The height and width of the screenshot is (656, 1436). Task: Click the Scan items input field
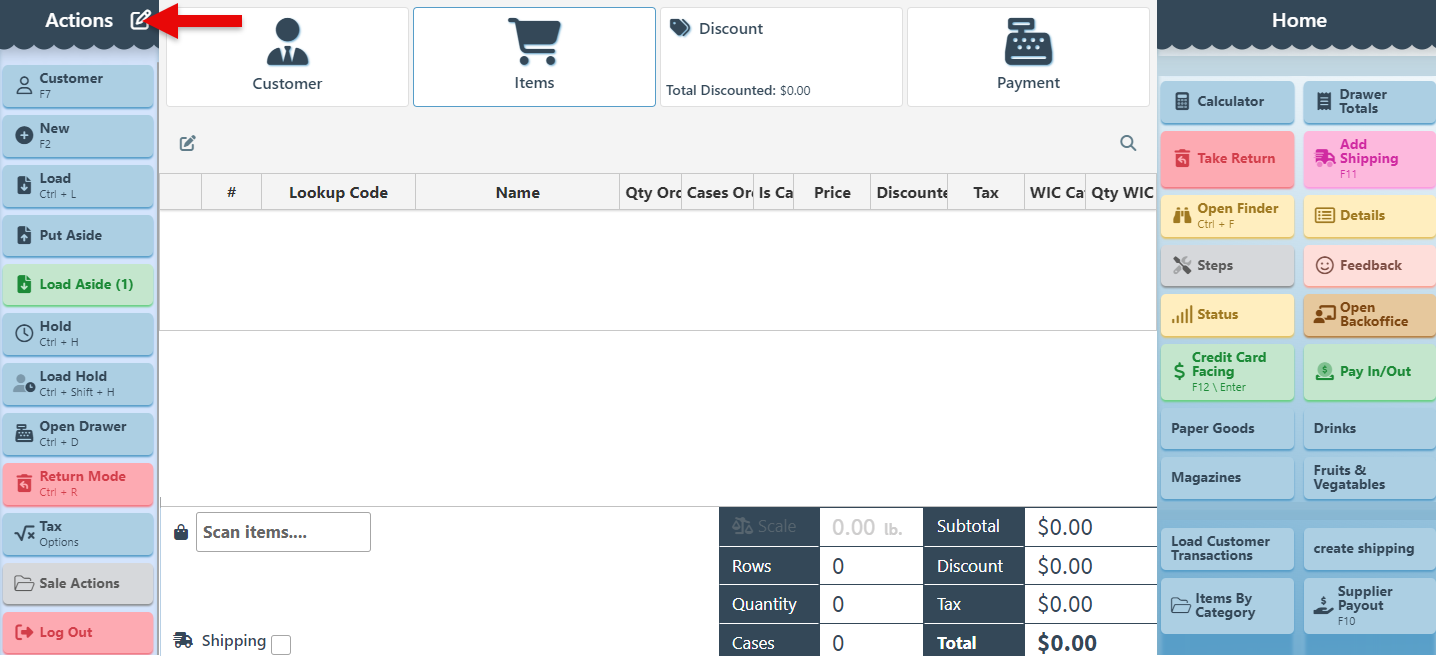tap(283, 532)
